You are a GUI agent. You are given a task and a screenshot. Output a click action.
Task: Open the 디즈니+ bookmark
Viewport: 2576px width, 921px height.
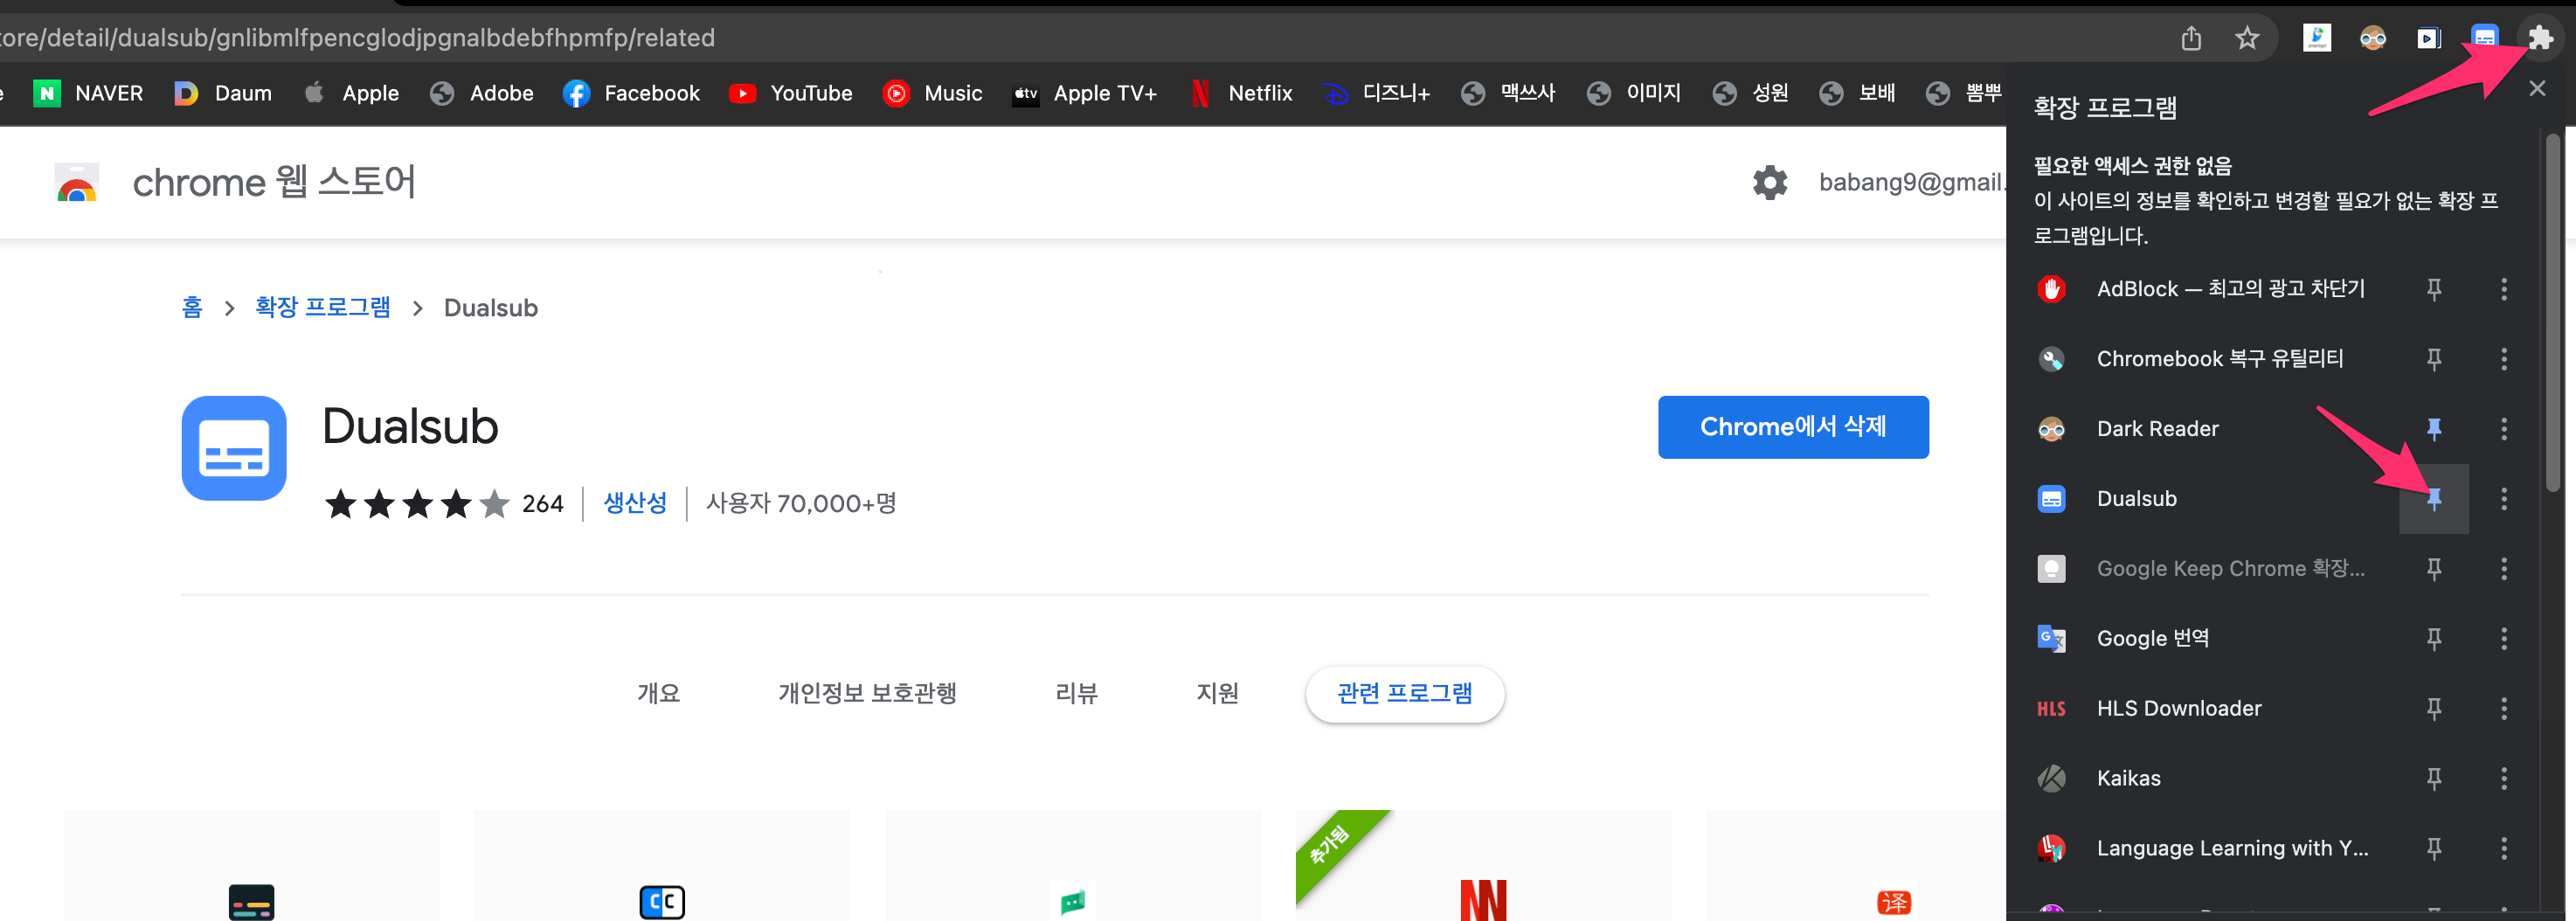click(1376, 93)
